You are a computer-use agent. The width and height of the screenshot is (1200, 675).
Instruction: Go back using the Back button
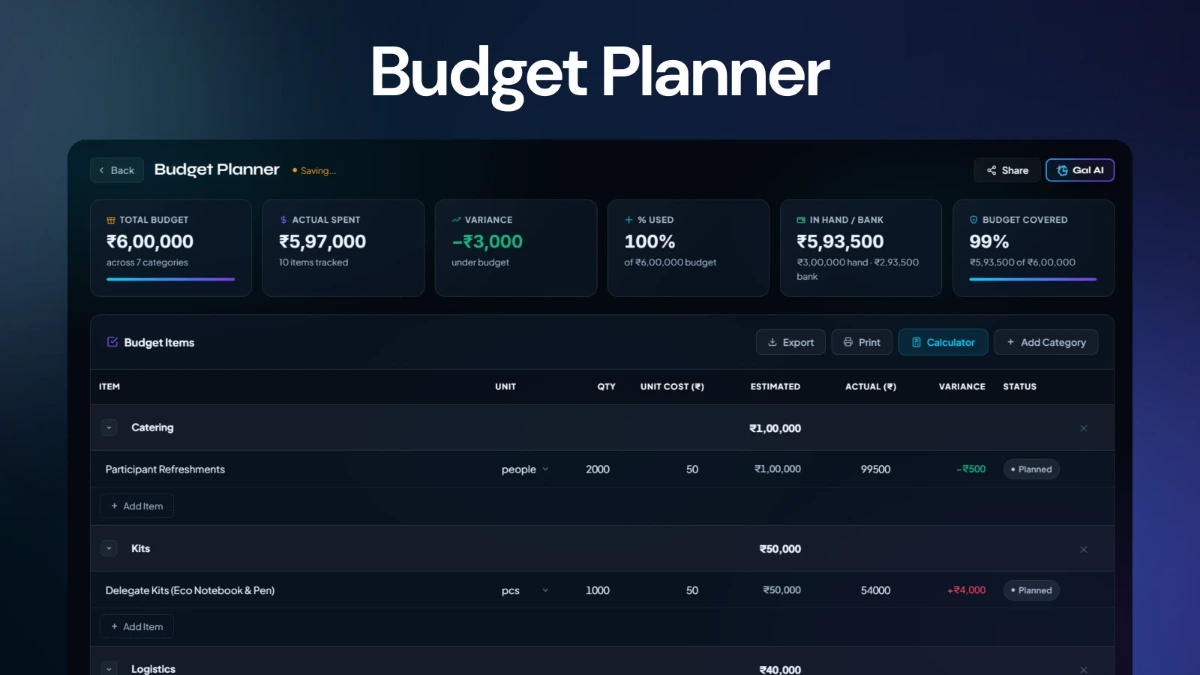117,170
